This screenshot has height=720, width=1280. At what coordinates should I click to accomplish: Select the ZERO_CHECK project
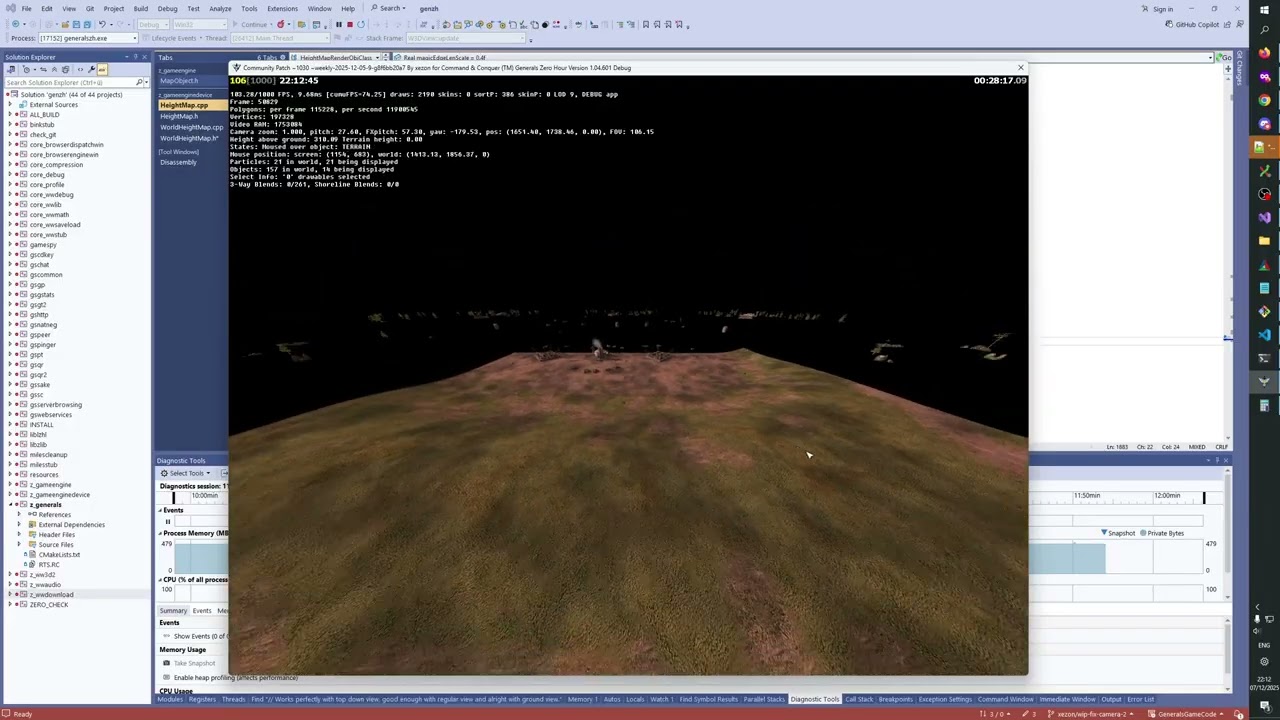(x=49, y=605)
